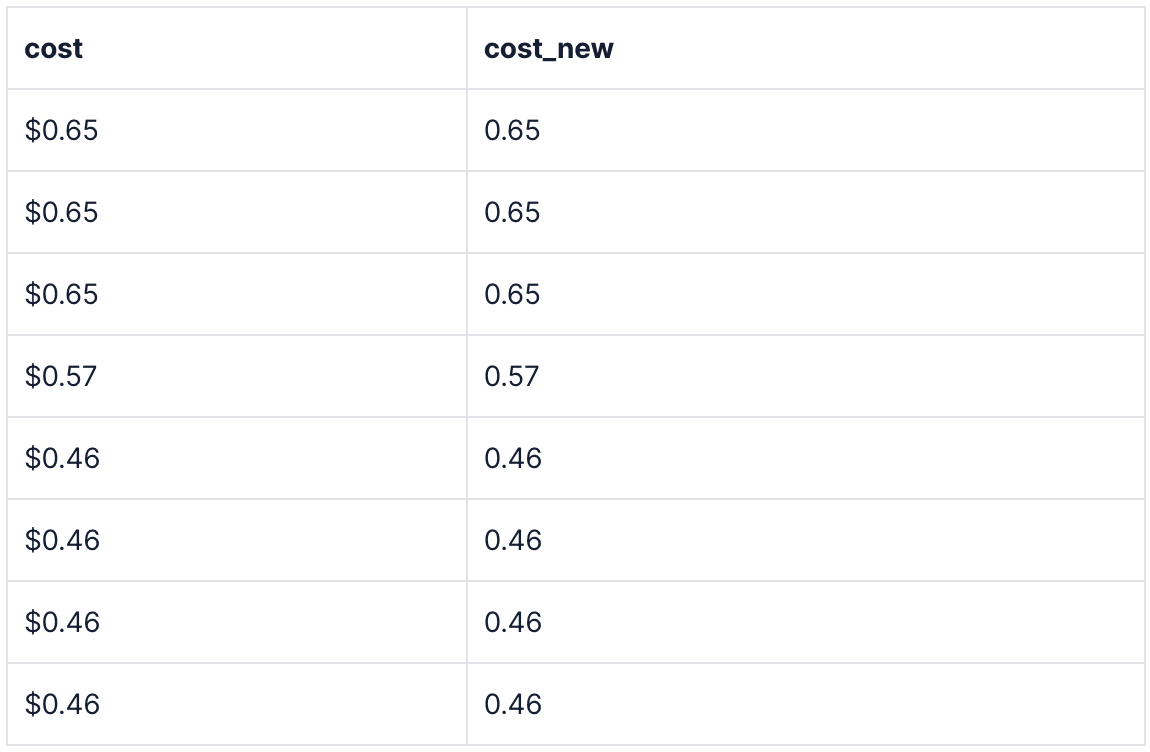
Task: Click the $0.57 cost cell
Action: 61,377
